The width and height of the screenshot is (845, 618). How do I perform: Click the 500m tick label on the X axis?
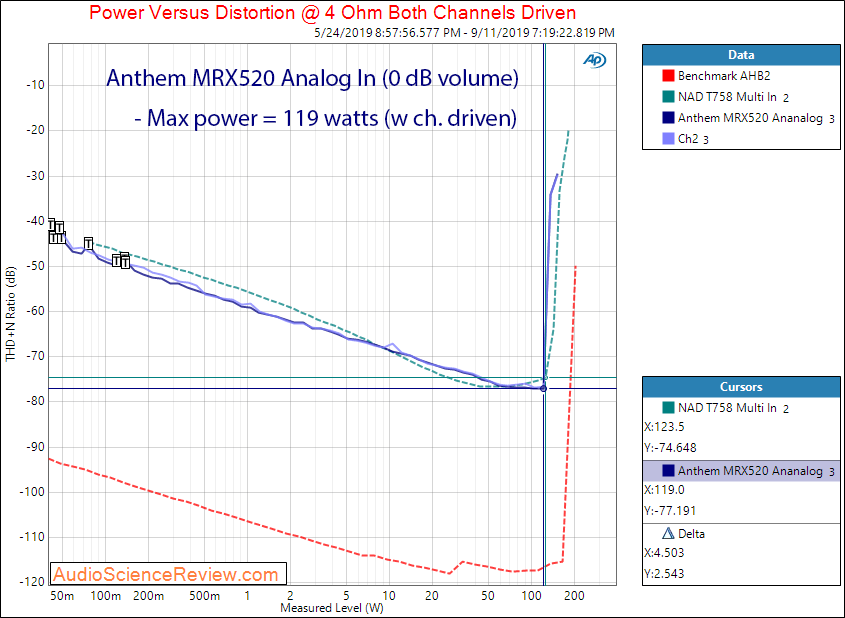coord(205,596)
